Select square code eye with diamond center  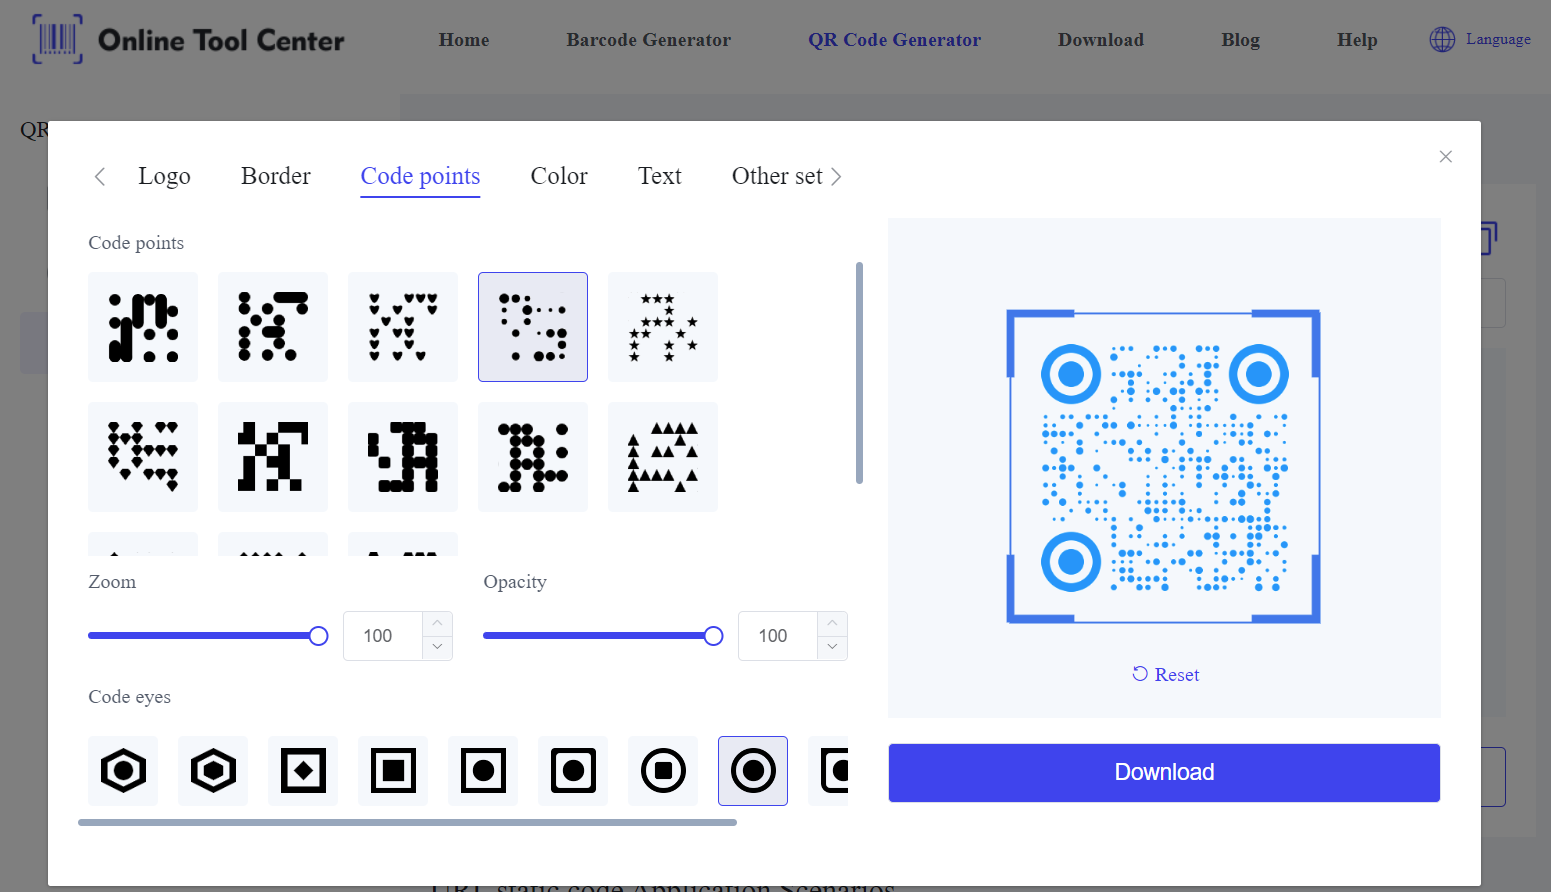pos(303,771)
